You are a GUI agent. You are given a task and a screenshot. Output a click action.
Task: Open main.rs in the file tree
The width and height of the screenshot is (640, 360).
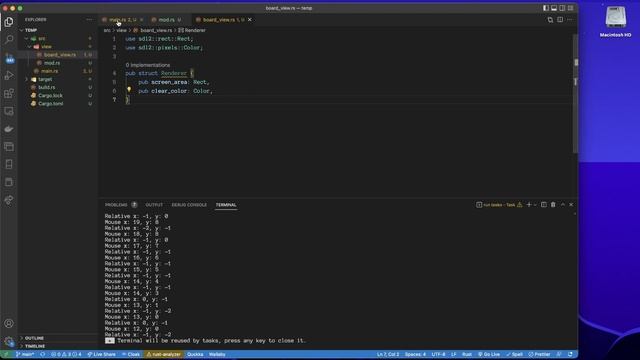(x=49, y=71)
